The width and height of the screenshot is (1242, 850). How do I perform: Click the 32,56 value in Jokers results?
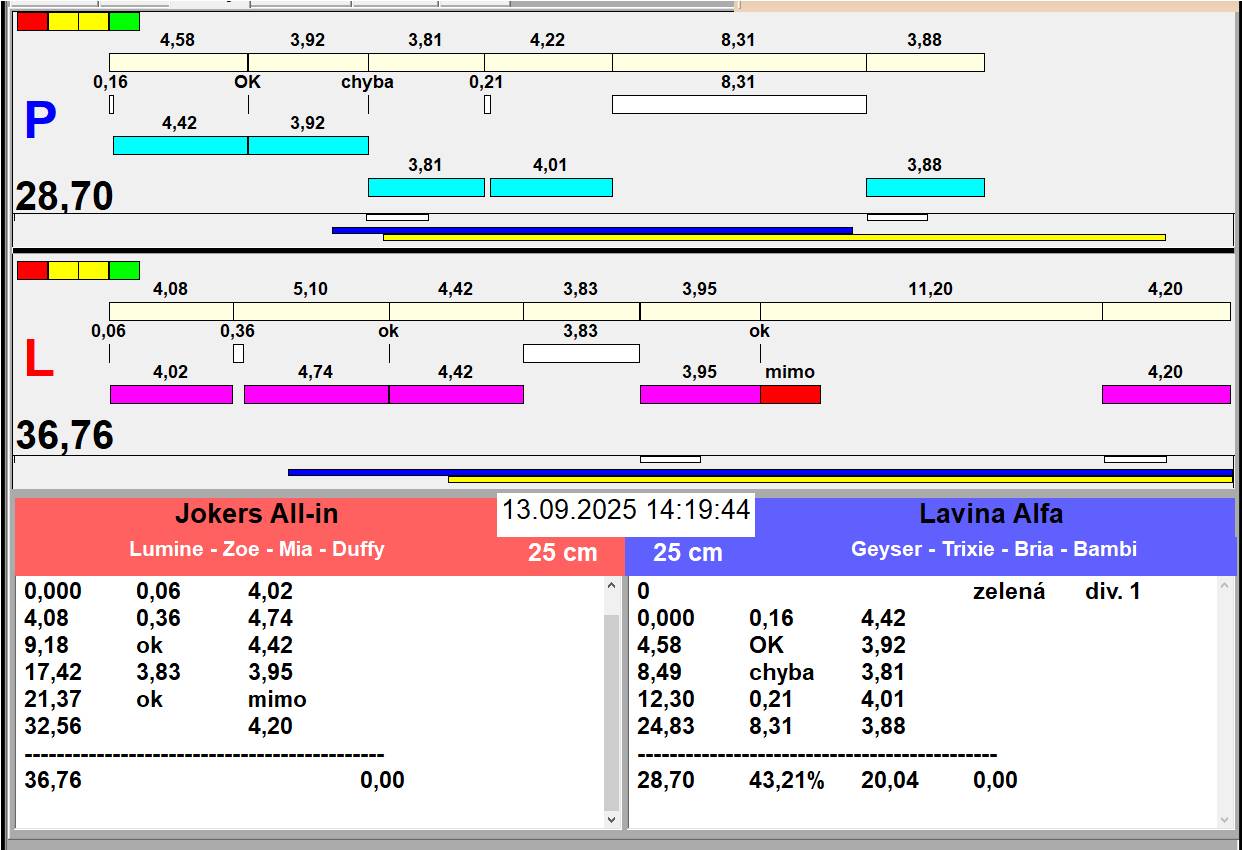click(53, 726)
